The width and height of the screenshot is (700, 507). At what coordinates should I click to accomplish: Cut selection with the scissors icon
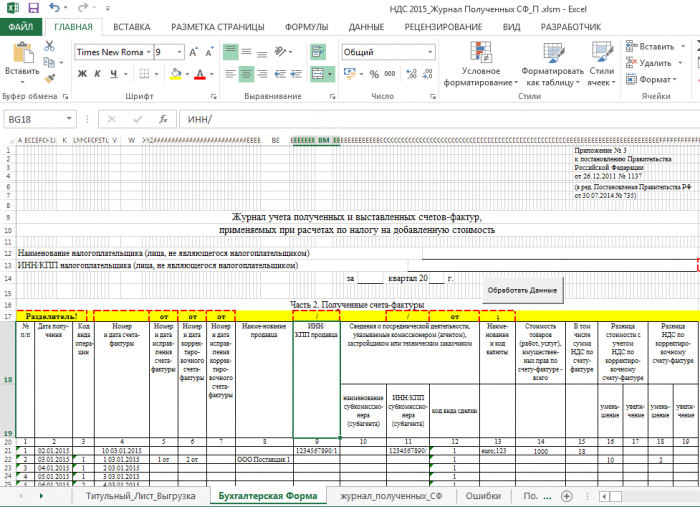(x=49, y=46)
